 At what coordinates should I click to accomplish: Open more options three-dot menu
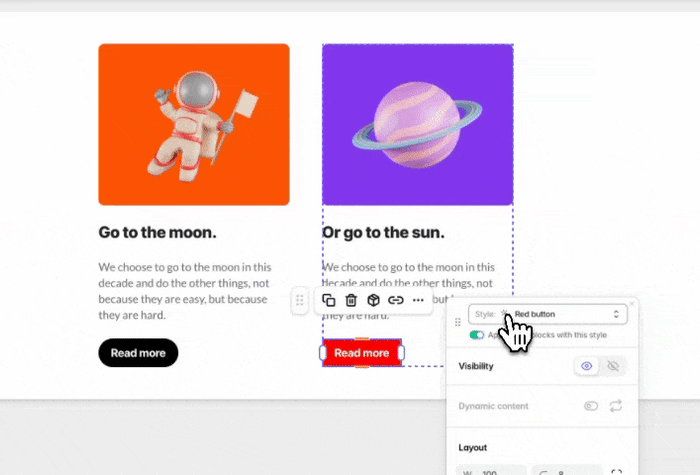coord(418,300)
